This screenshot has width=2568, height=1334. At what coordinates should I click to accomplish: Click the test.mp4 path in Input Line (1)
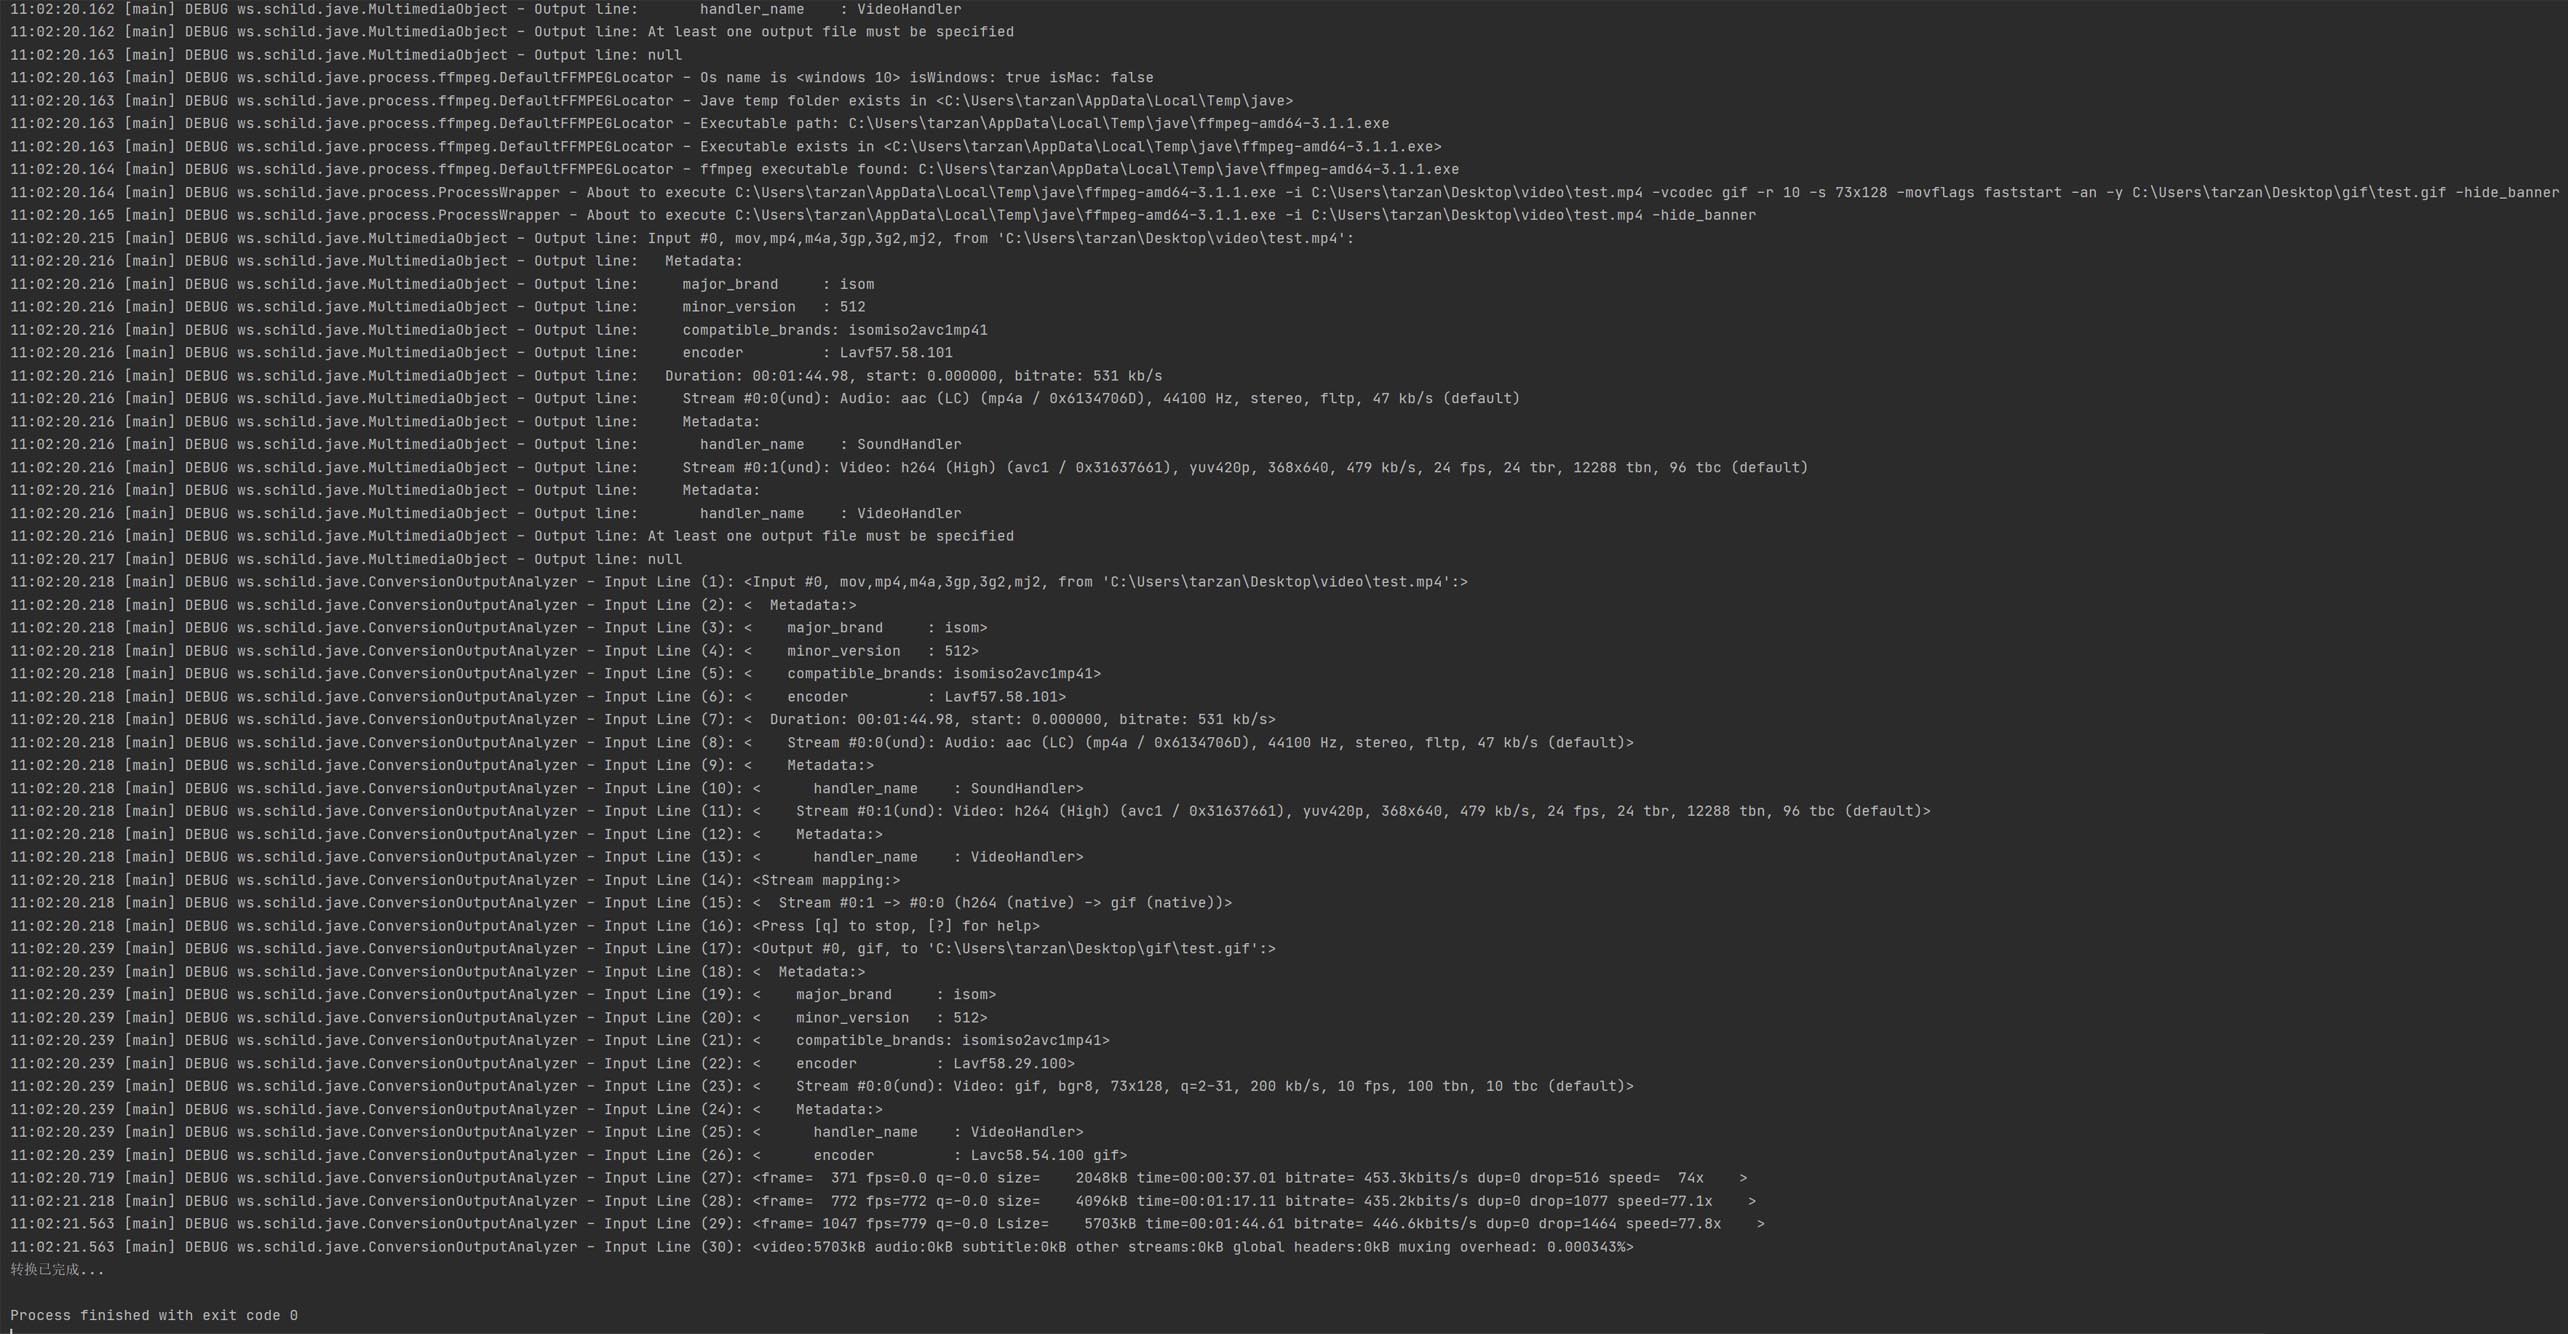coord(1277,582)
